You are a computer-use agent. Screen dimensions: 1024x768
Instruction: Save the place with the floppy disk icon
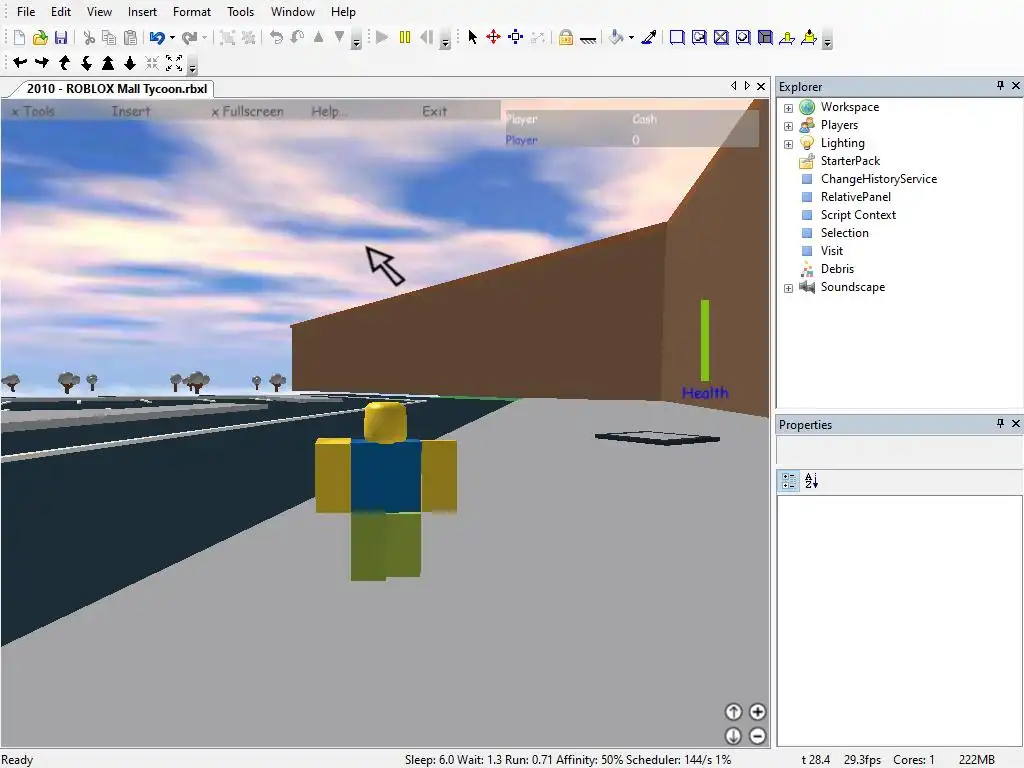click(61, 38)
